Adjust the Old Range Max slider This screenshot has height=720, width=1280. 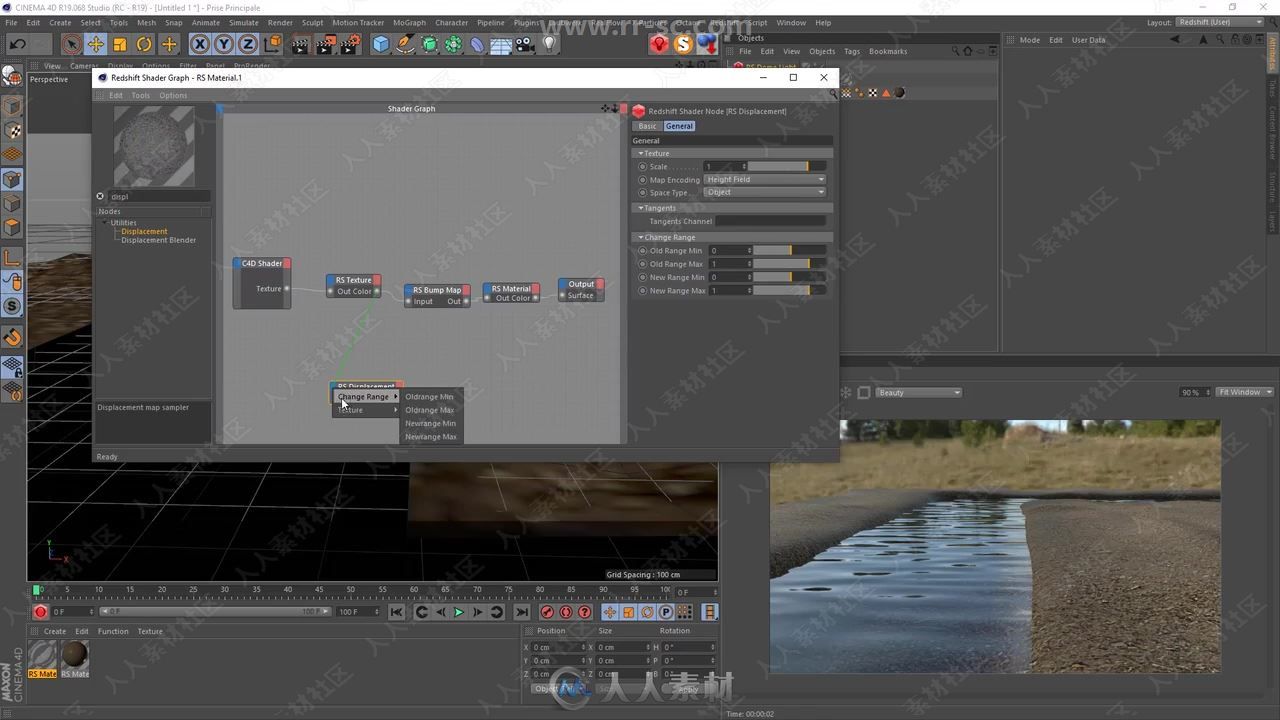pyautogui.click(x=790, y=264)
